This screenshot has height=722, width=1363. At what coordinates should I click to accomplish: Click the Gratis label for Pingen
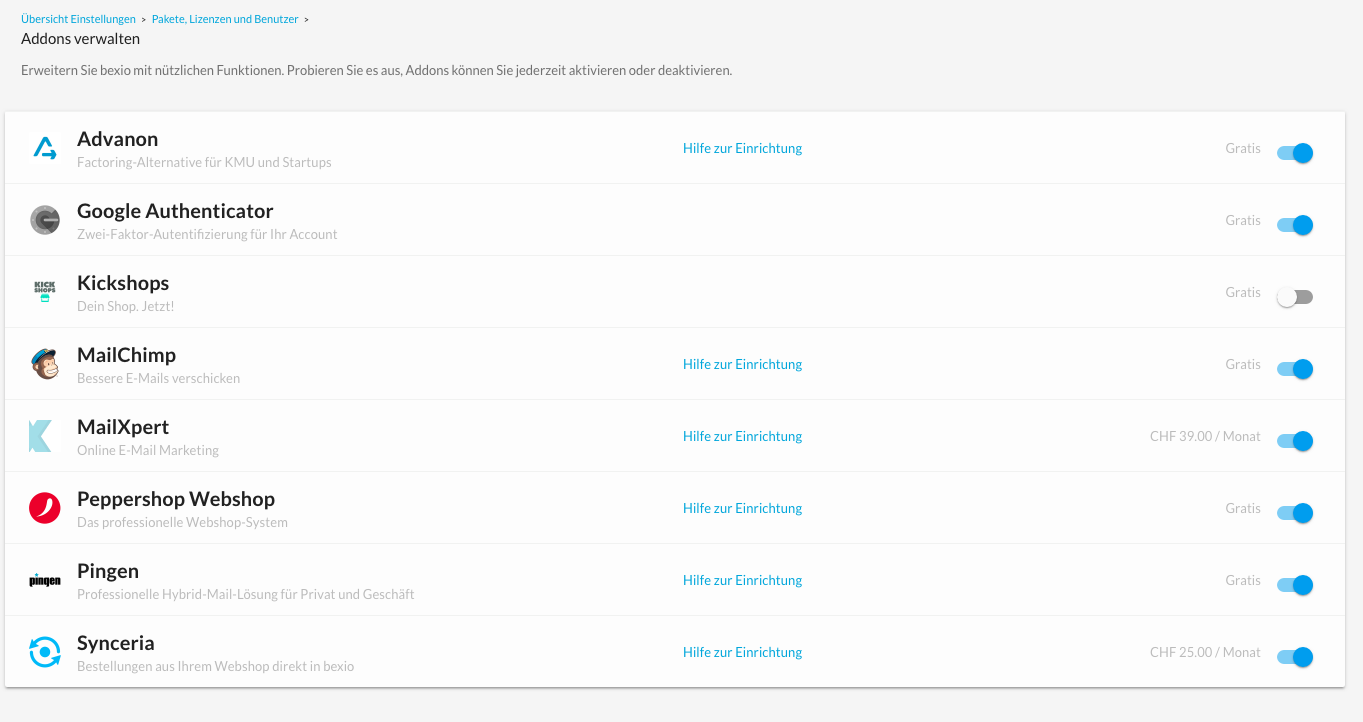pyautogui.click(x=1243, y=580)
